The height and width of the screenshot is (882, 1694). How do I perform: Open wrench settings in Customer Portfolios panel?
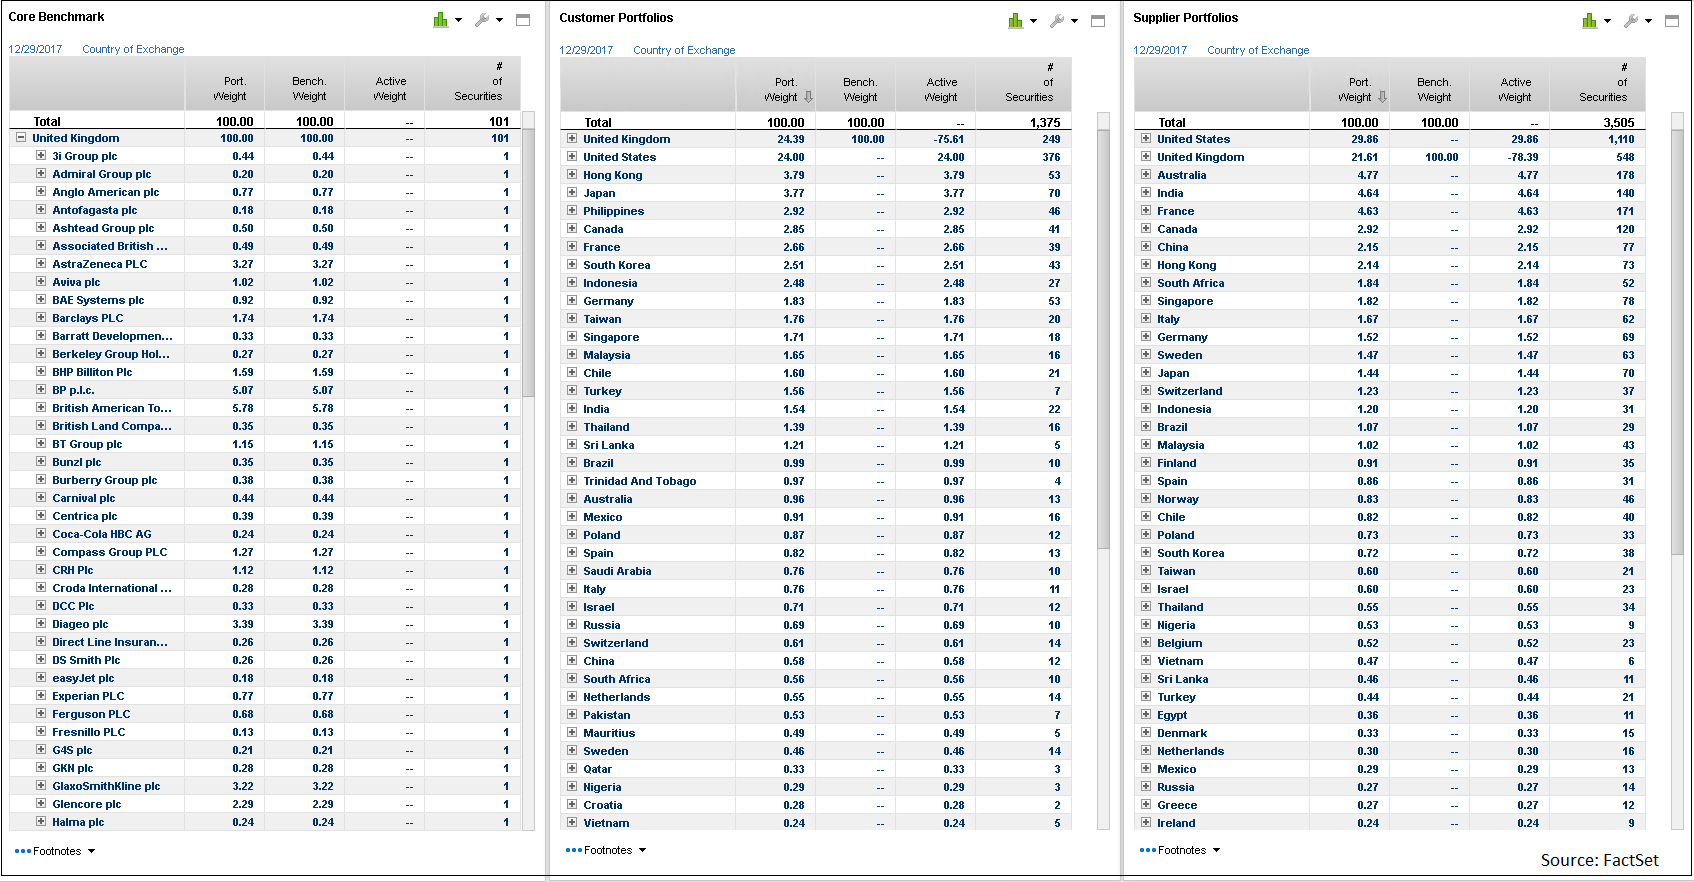(x=1057, y=21)
